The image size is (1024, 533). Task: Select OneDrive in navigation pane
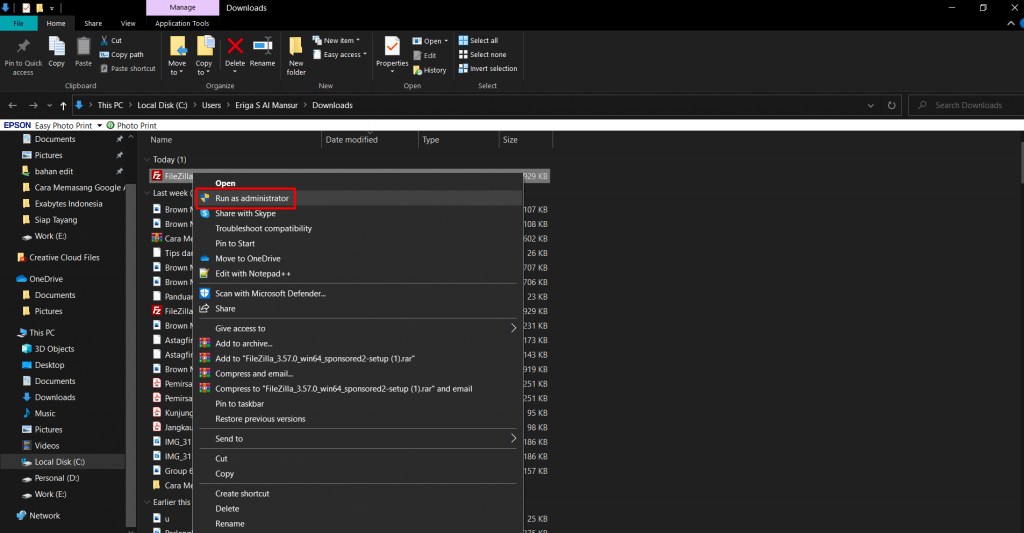pyautogui.click(x=46, y=279)
